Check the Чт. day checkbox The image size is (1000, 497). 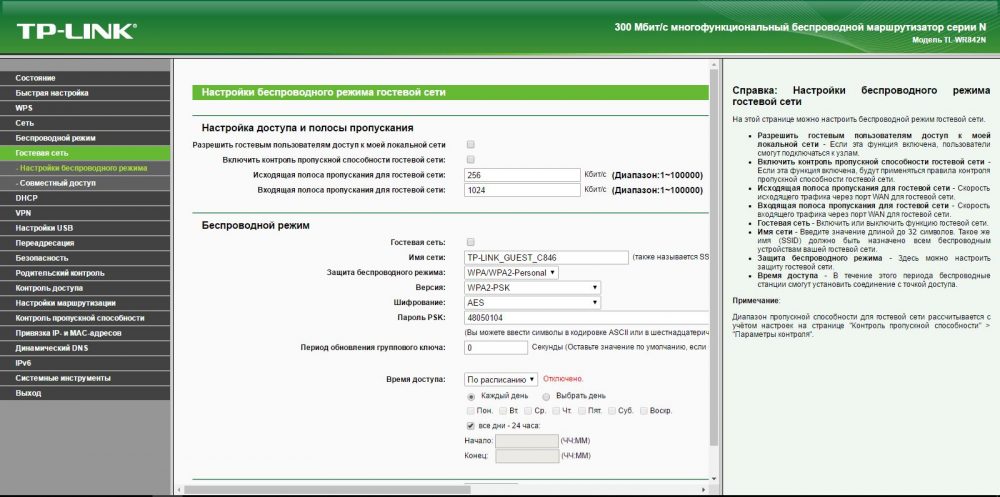(556, 411)
